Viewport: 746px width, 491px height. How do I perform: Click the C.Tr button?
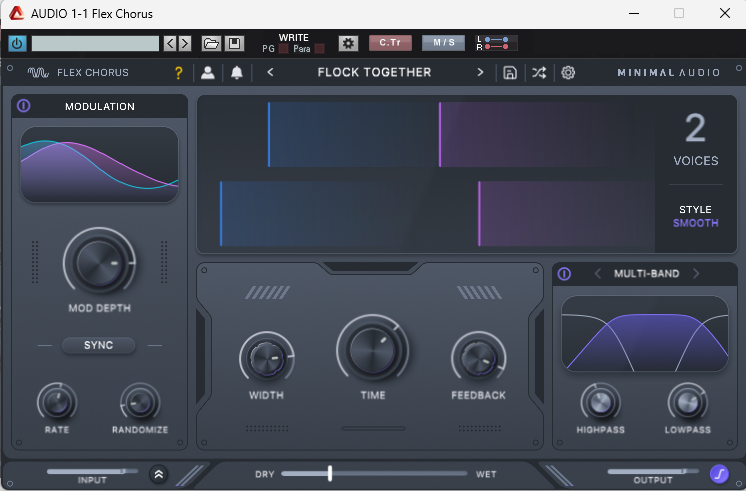[x=390, y=43]
